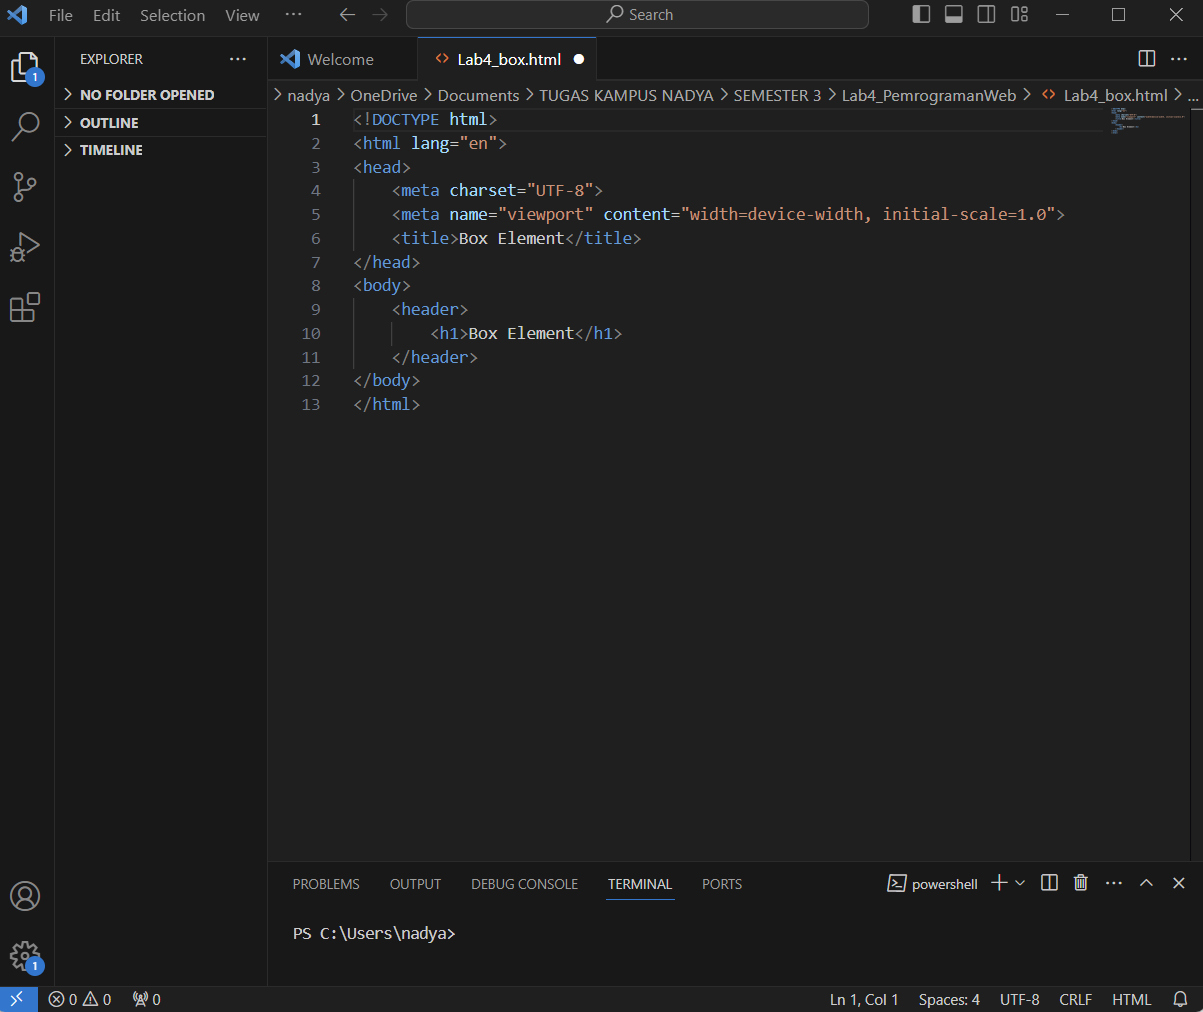Switch to the DEBUG CONSOLE tab
This screenshot has width=1203, height=1012.
click(x=524, y=884)
